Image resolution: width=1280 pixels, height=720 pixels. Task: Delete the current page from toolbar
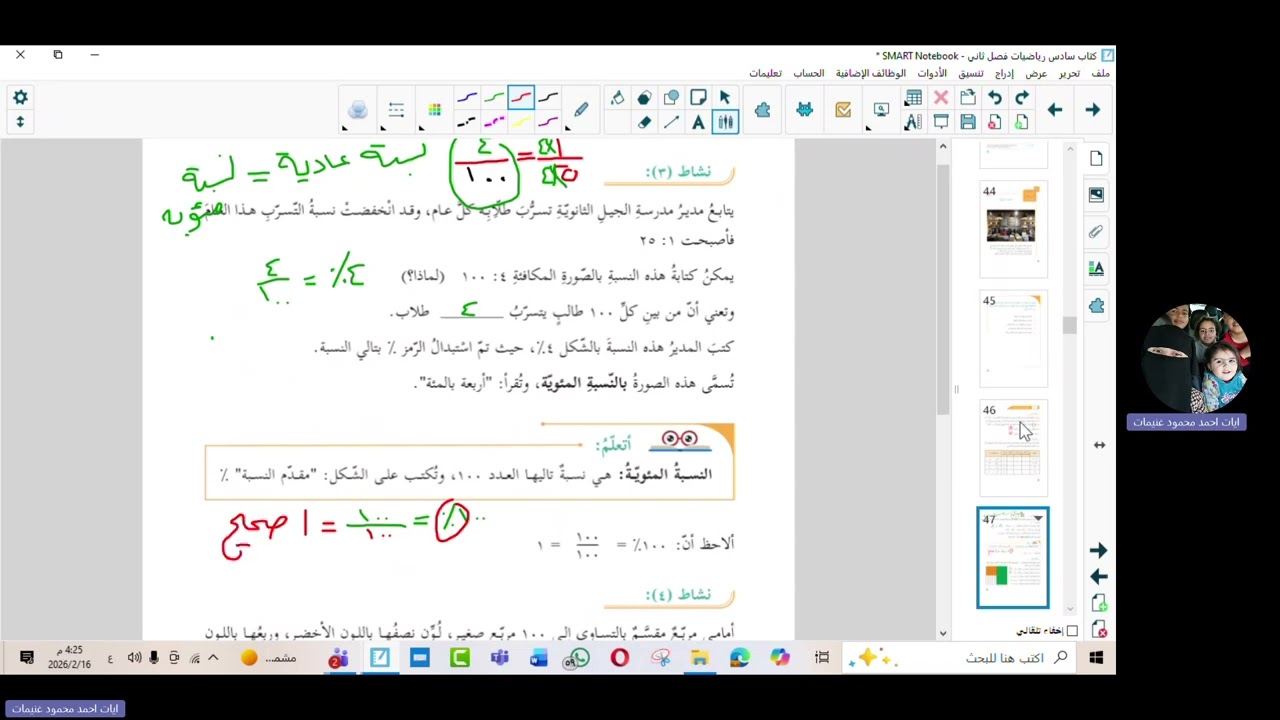995,122
